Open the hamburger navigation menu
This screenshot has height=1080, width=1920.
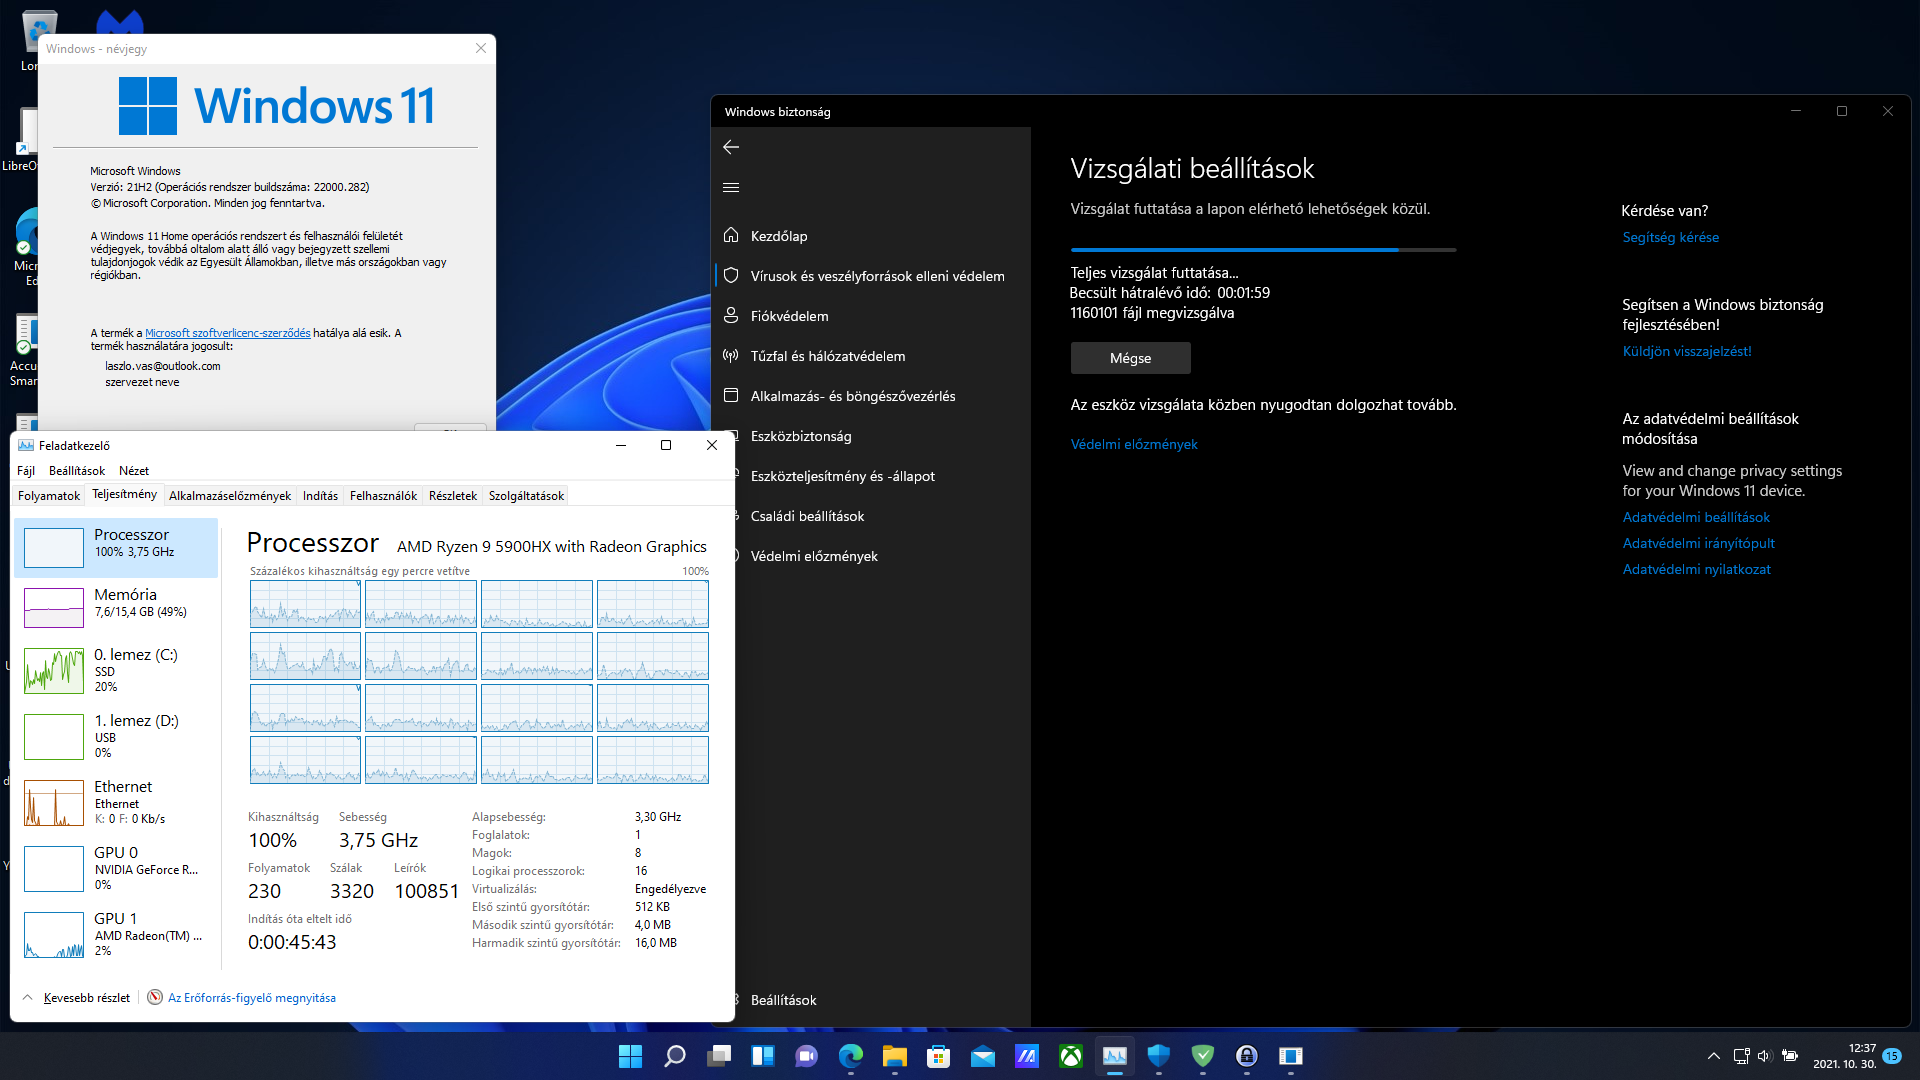(731, 187)
